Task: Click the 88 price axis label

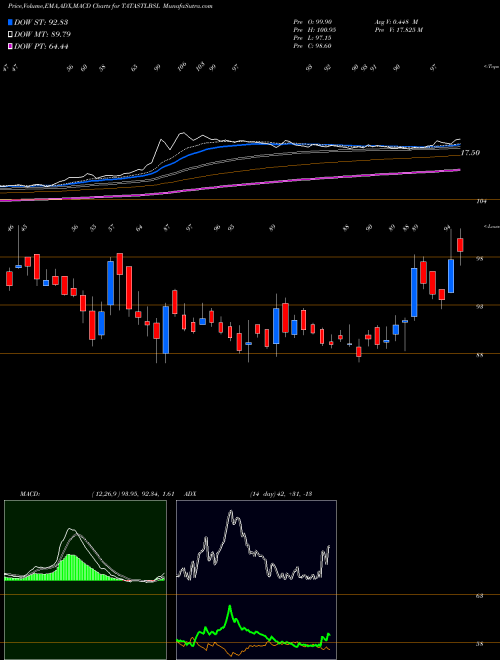Action: 479,355
